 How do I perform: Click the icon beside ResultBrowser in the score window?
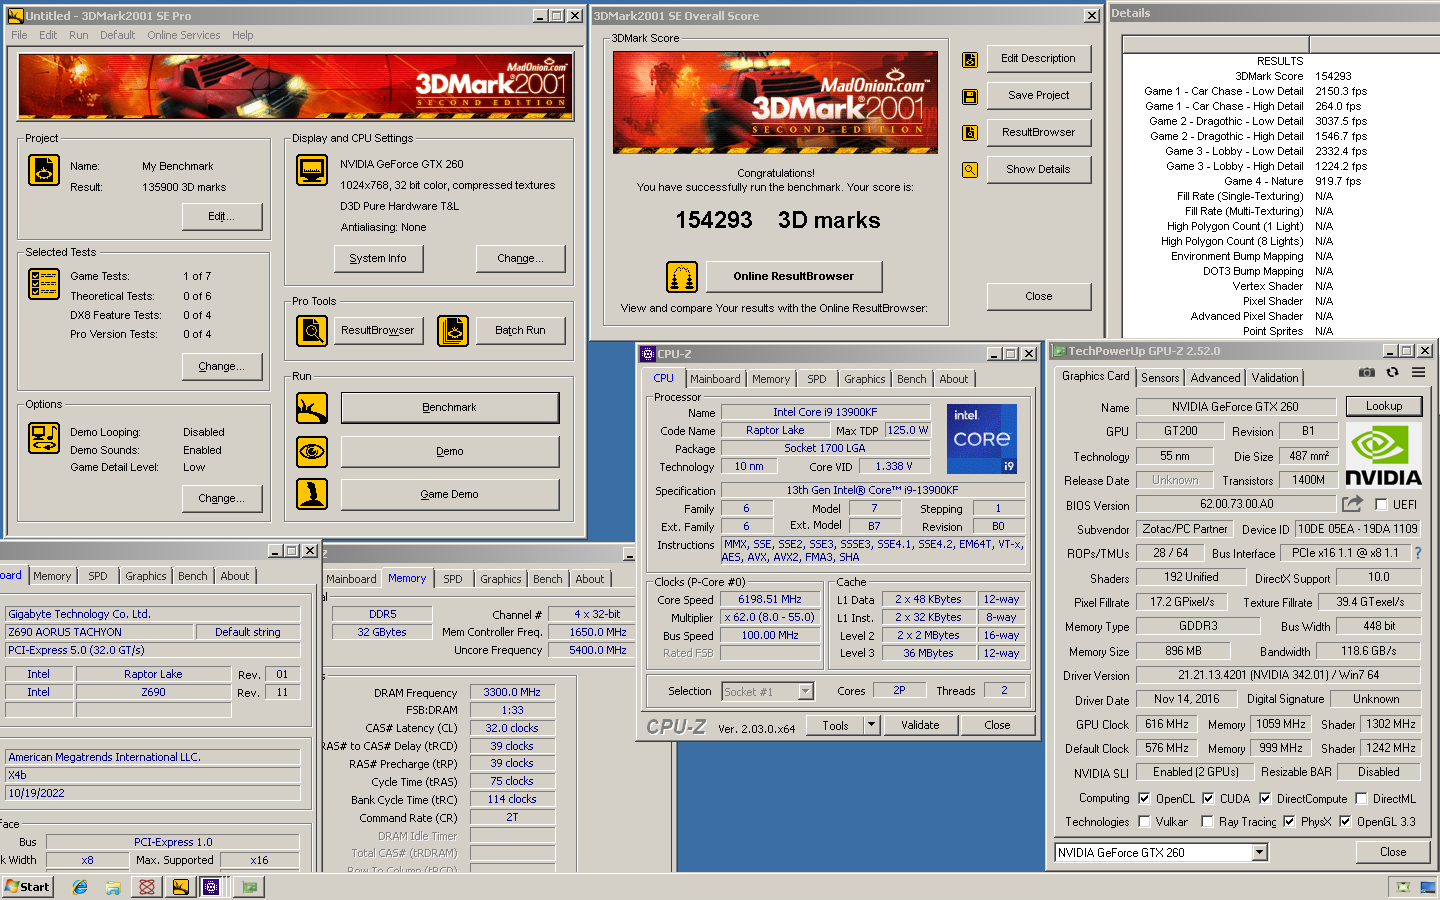970,133
